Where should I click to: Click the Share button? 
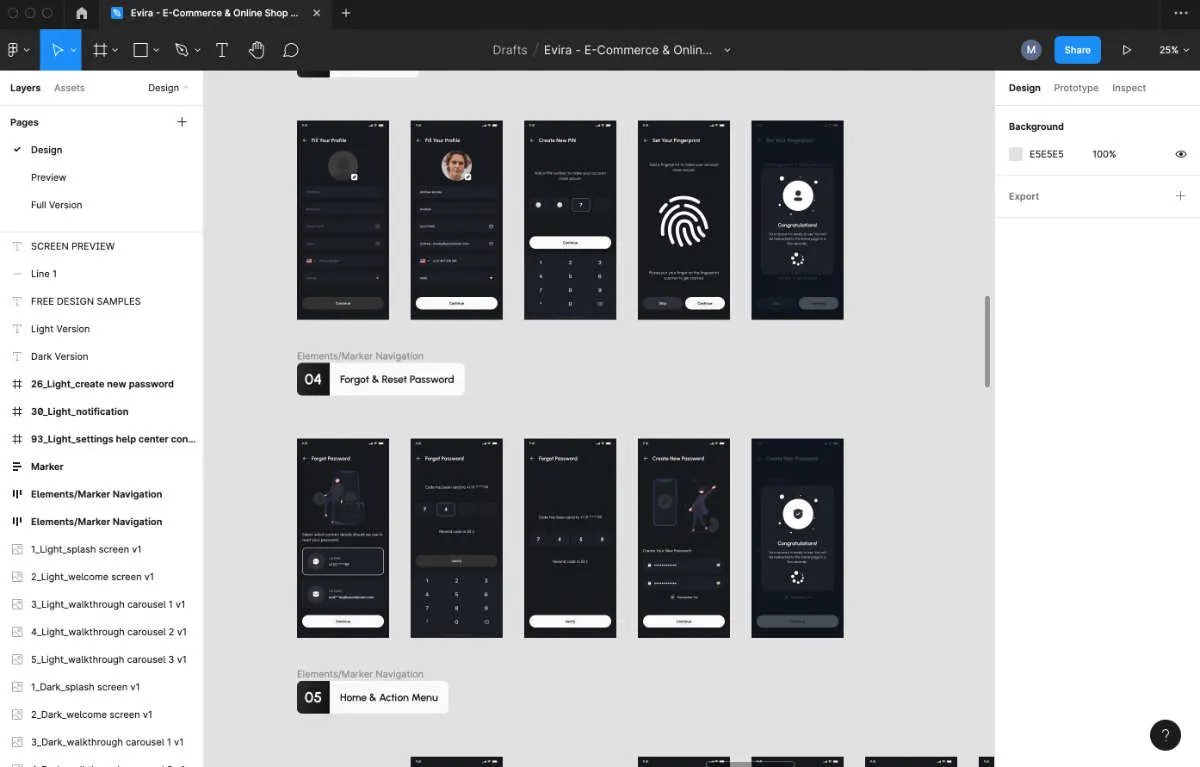[1077, 50]
